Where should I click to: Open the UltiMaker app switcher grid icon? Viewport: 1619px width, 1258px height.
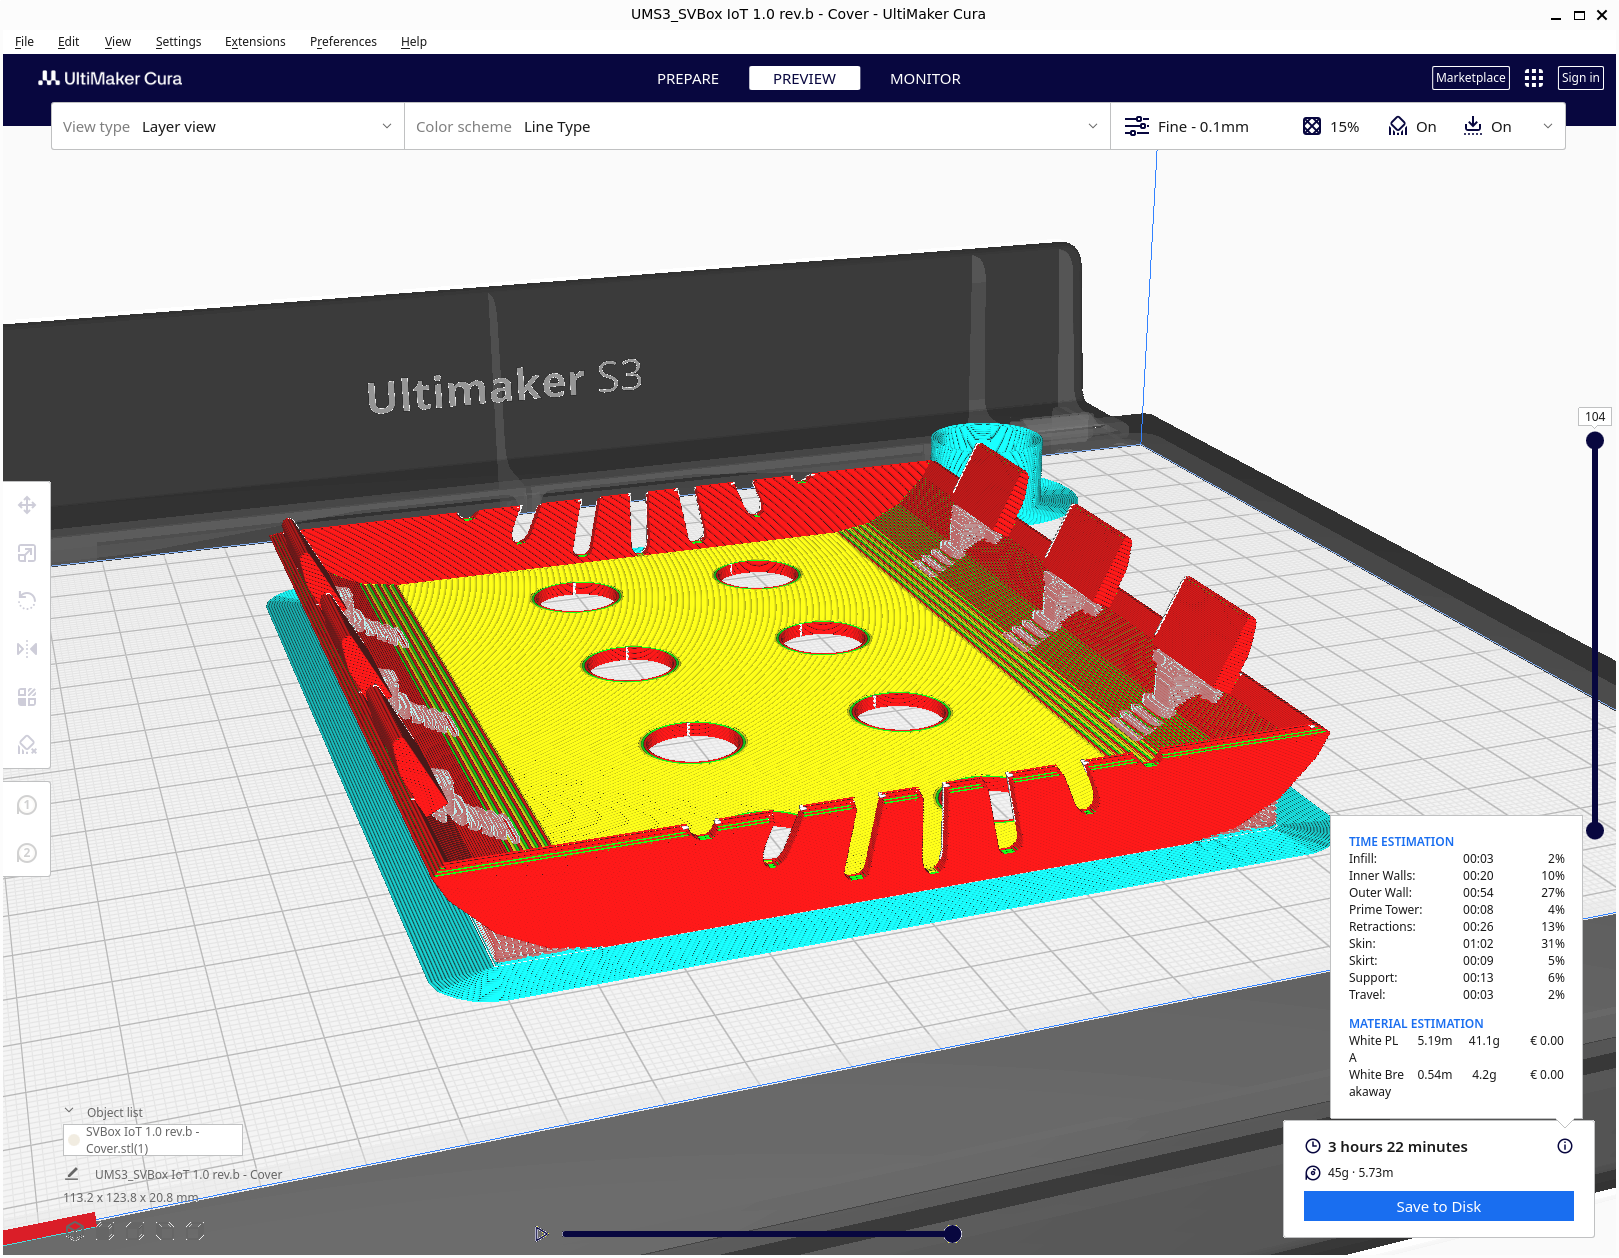click(1534, 78)
